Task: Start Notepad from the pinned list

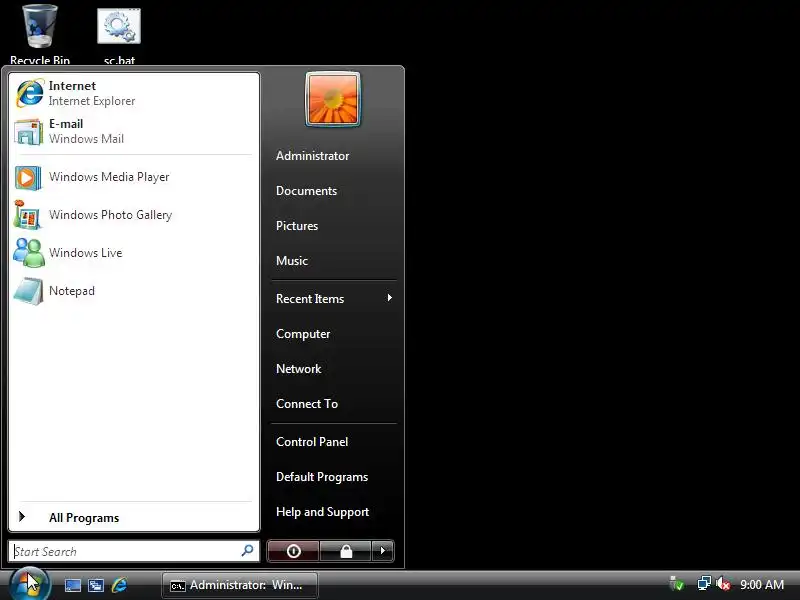Action: point(134,291)
